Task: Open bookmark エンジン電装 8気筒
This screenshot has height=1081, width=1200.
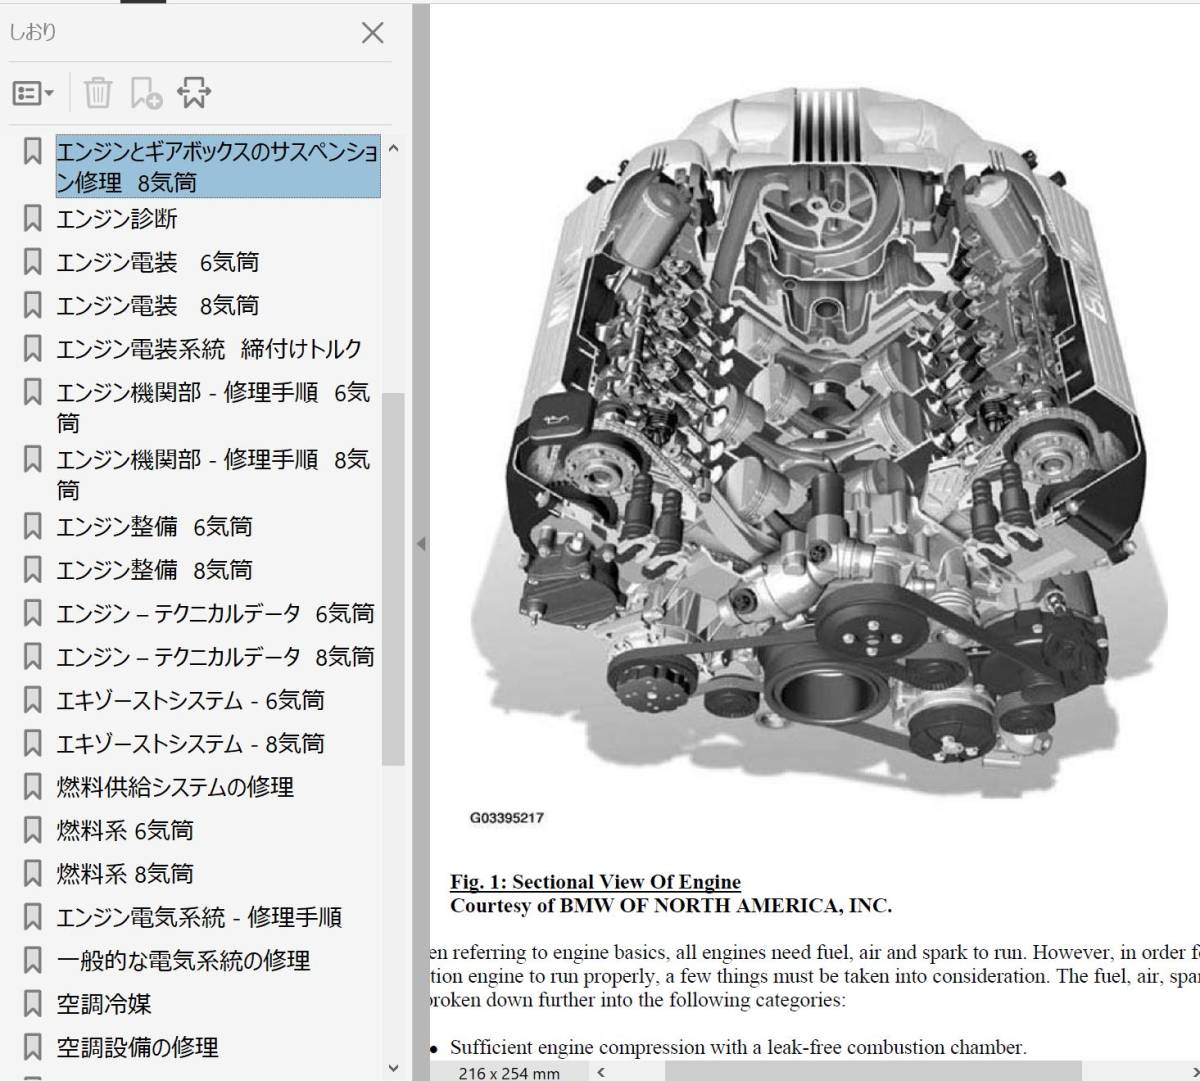Action: 158,305
